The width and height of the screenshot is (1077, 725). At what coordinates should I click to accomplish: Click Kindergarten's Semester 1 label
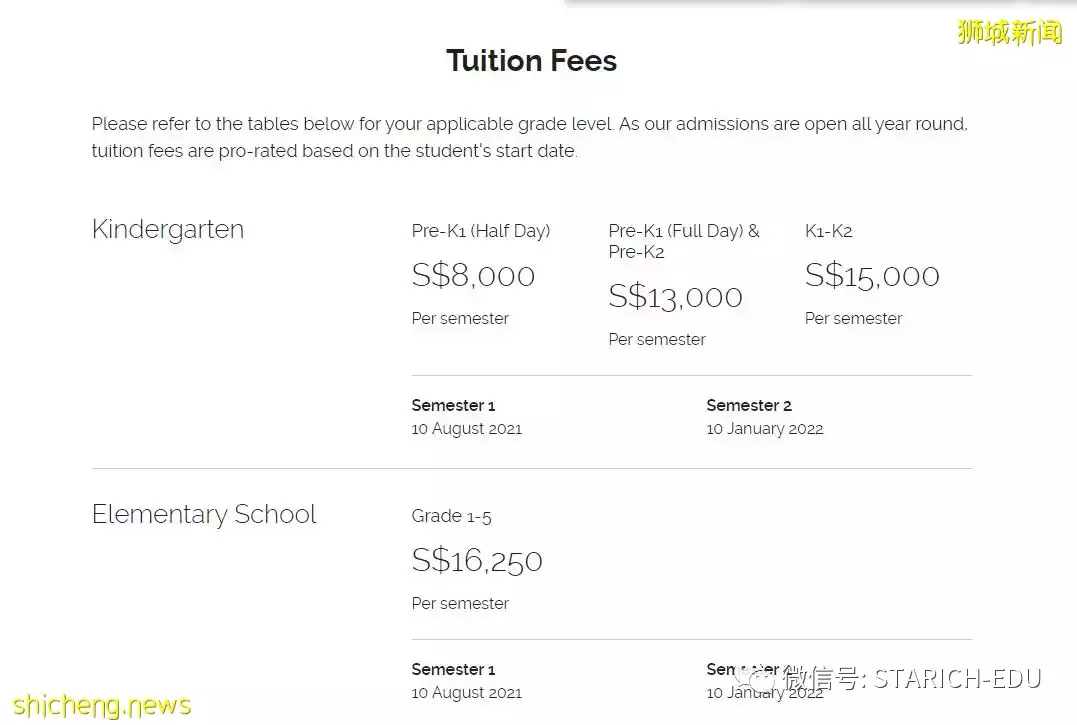pyautogui.click(x=453, y=405)
